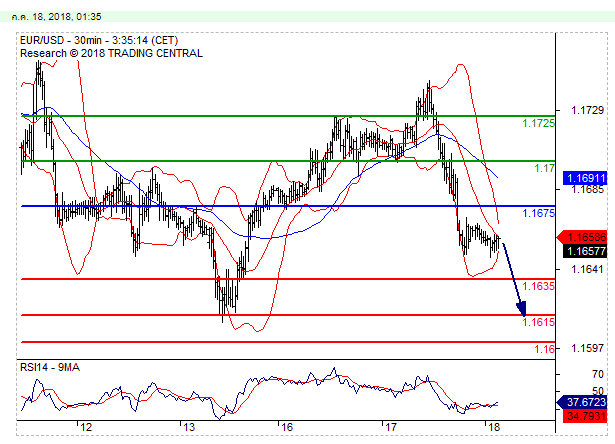Screen dimensions: 615x444
Task: Click the date axis label 12
Action: (x=86, y=428)
